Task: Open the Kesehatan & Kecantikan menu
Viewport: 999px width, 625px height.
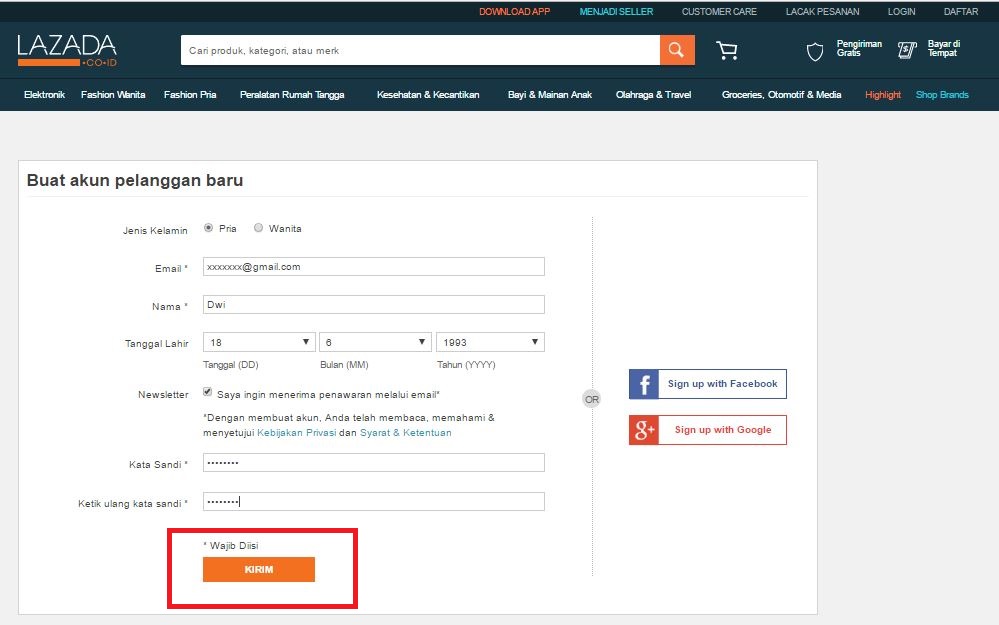Action: pos(428,95)
